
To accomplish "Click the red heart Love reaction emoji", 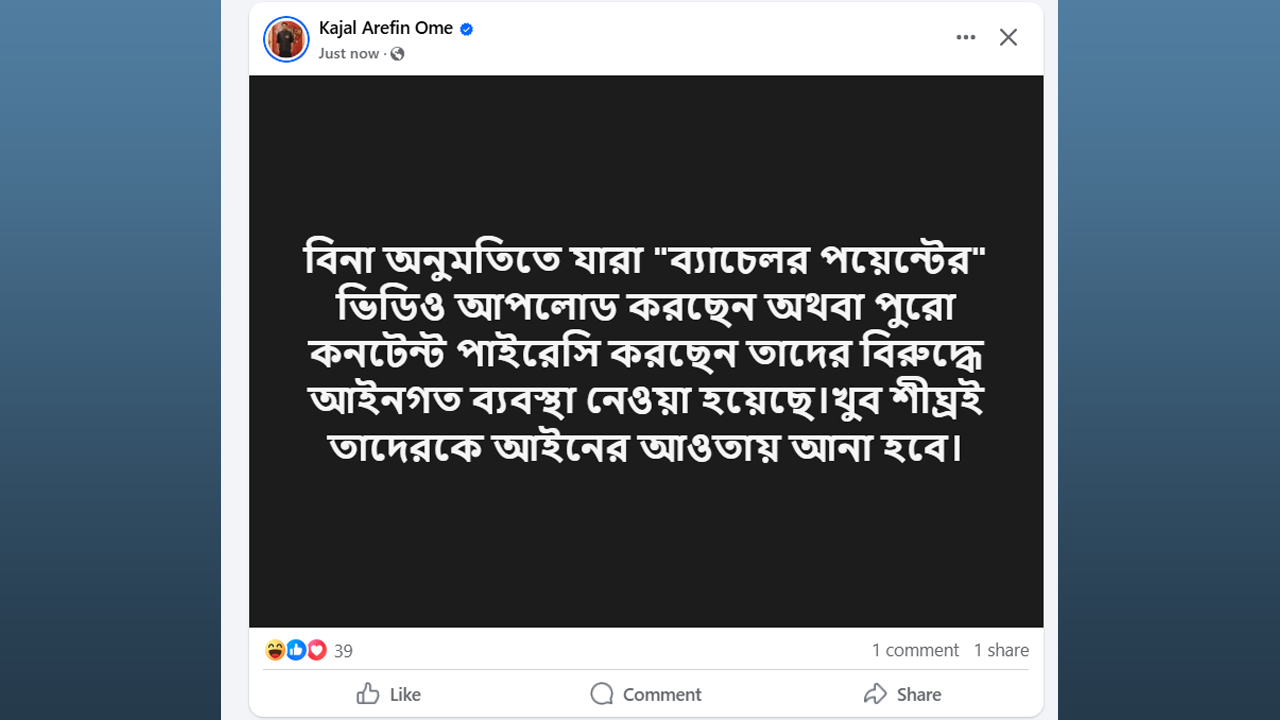I will coord(317,650).
